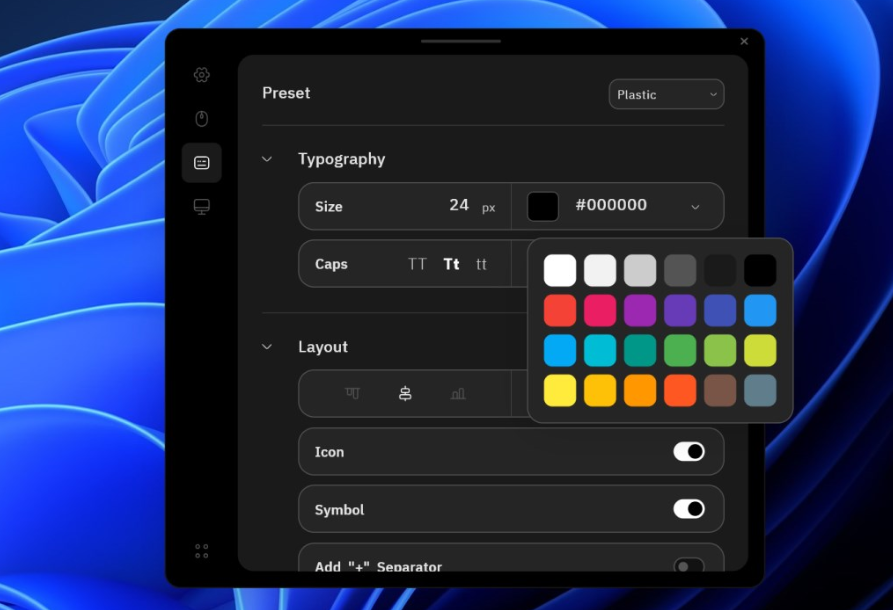
Task: Pick the deep orange-red swatch
Action: (x=680, y=390)
